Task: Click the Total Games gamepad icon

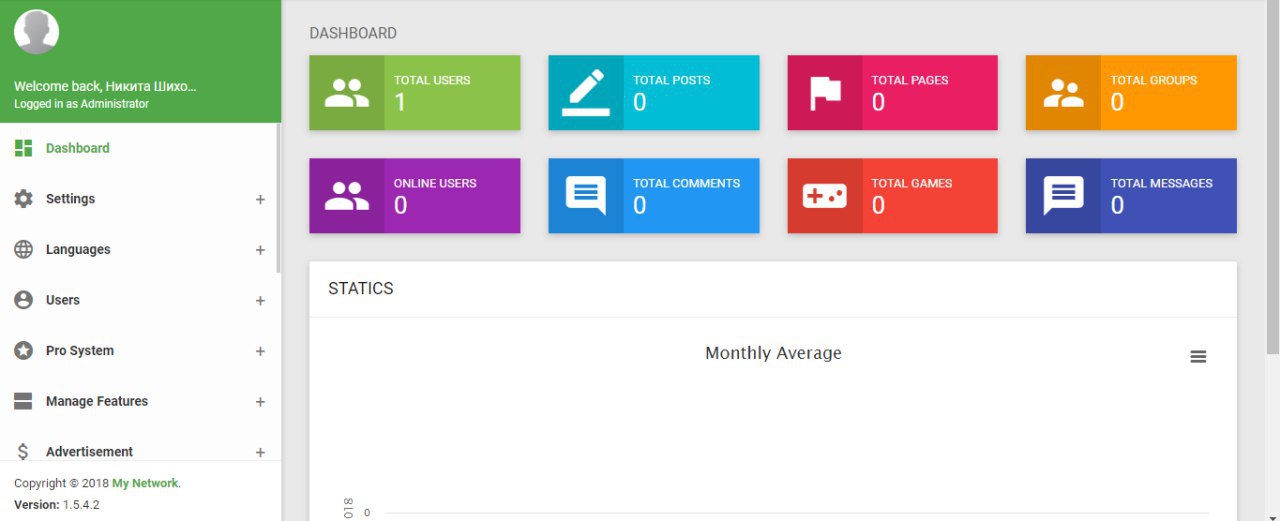Action: (825, 196)
